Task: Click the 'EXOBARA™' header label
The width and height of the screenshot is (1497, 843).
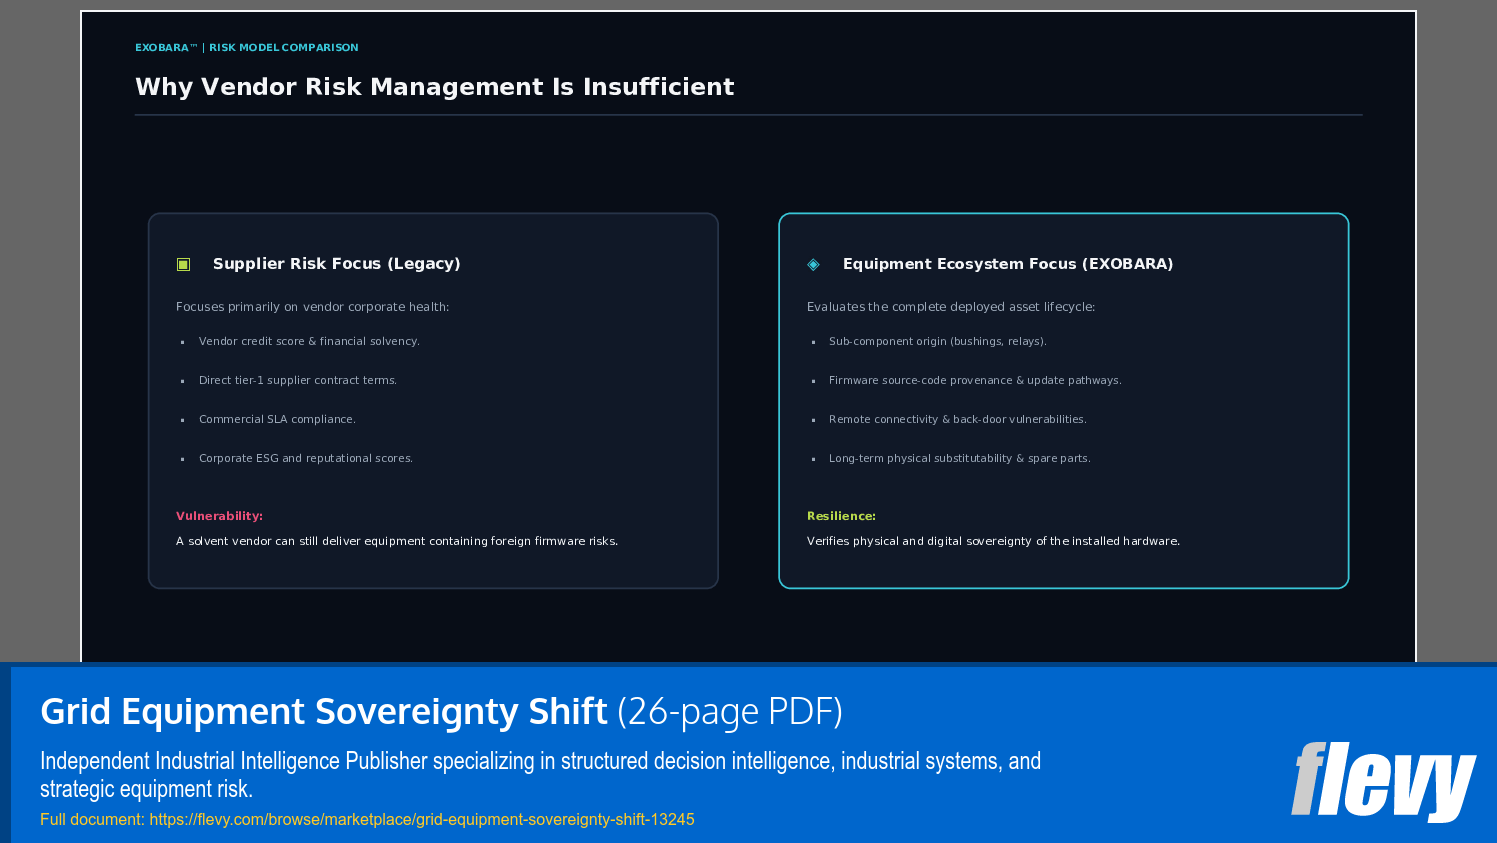Action: tap(167, 47)
